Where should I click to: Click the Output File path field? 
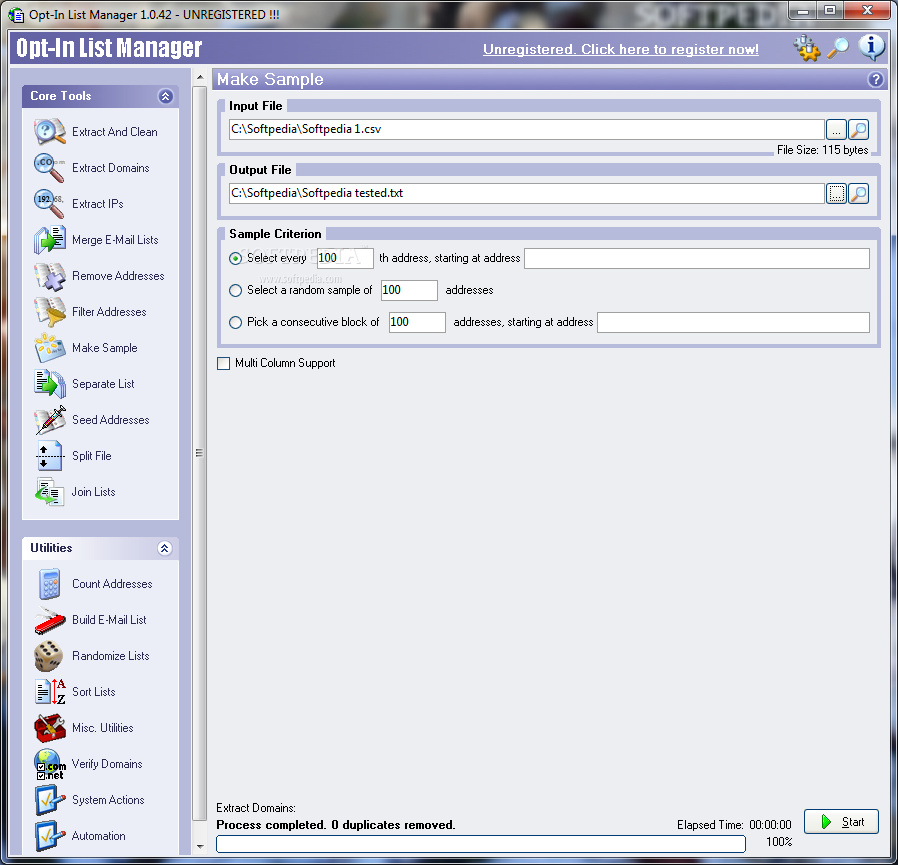click(x=526, y=194)
